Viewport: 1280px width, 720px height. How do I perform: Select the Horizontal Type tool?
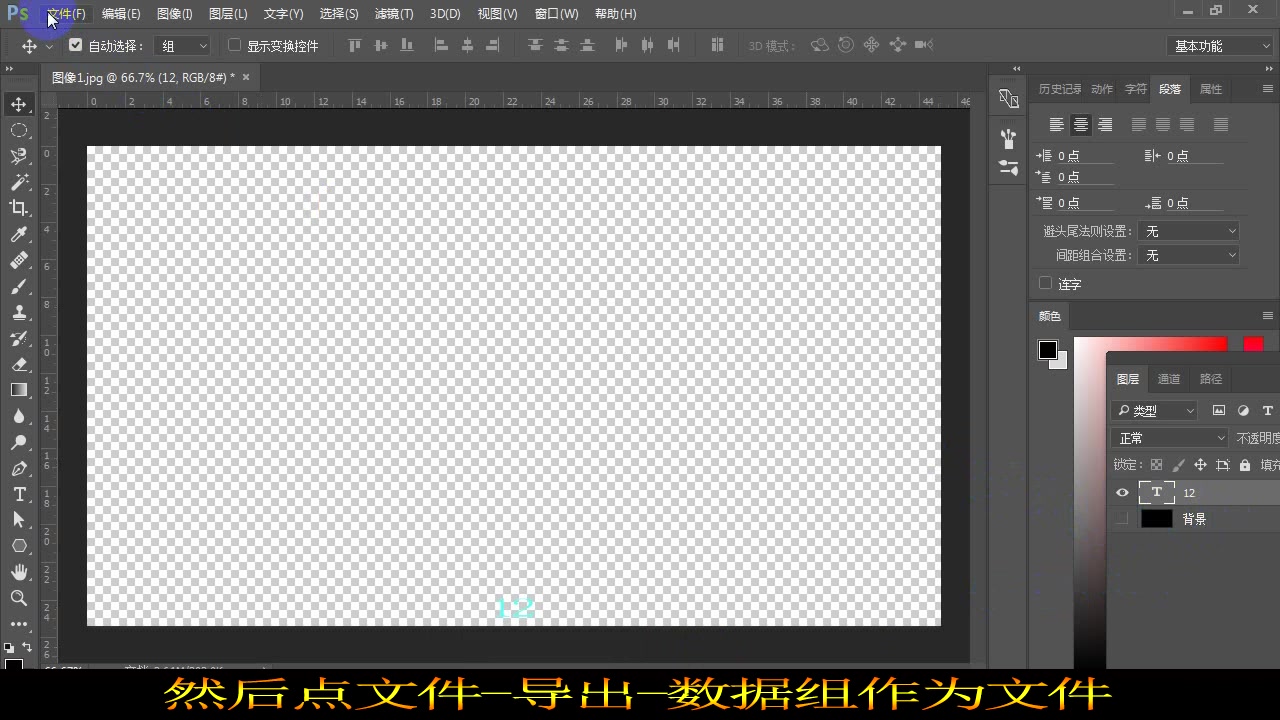[x=20, y=494]
